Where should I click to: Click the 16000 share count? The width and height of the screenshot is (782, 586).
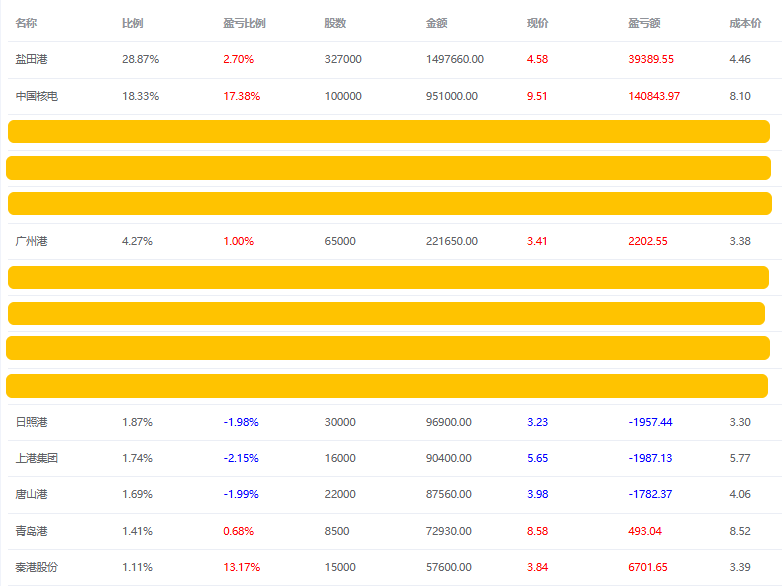pos(340,458)
